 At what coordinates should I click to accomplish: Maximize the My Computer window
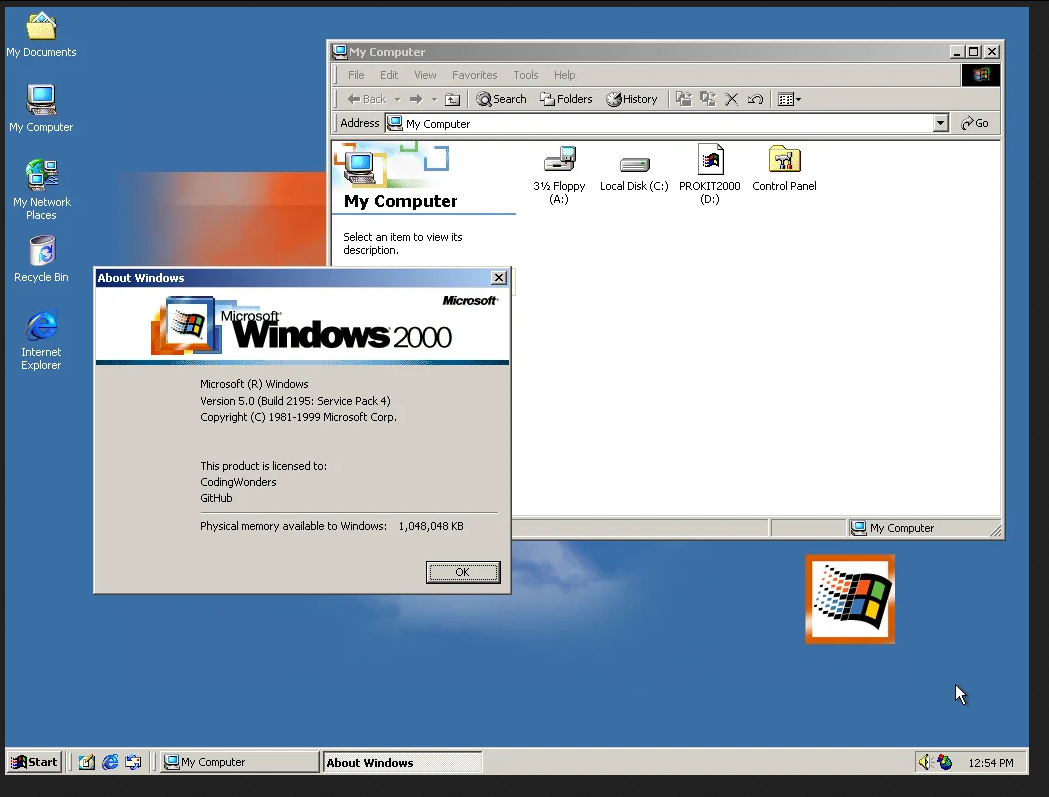974,52
